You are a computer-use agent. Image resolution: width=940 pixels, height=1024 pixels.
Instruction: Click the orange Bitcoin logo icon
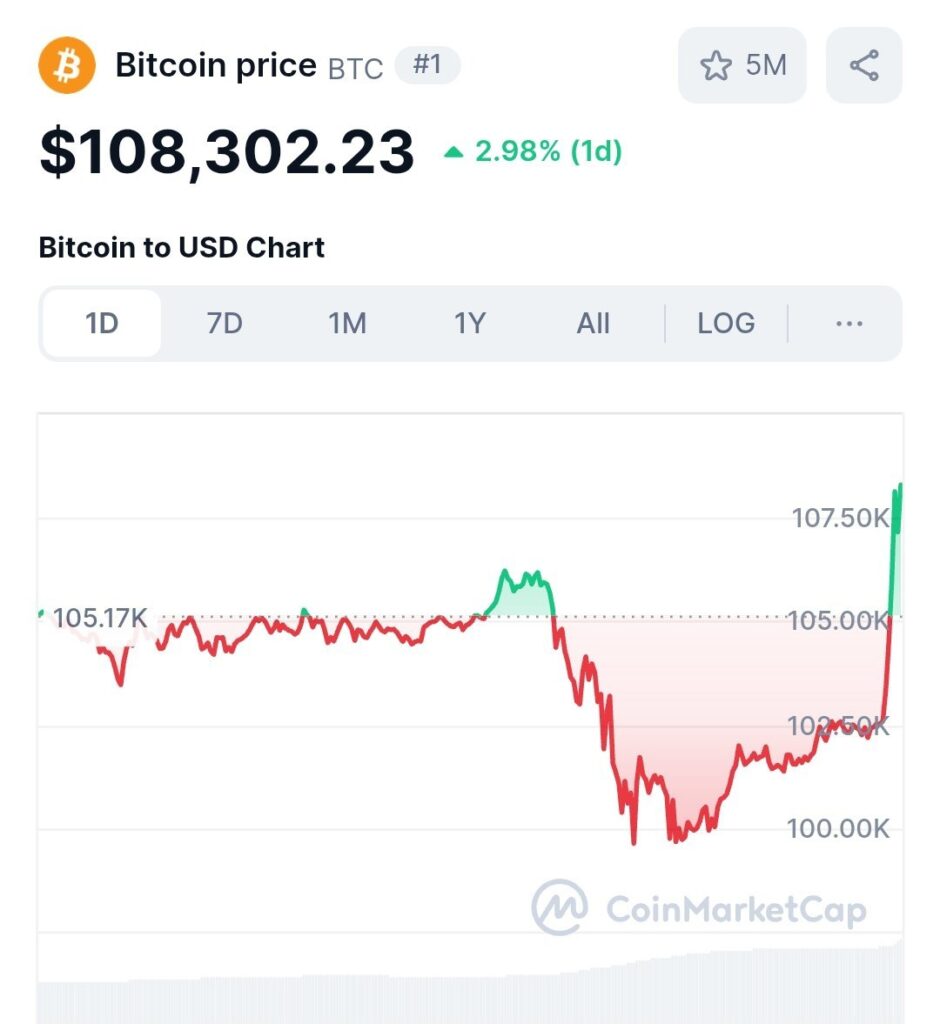[x=67, y=65]
